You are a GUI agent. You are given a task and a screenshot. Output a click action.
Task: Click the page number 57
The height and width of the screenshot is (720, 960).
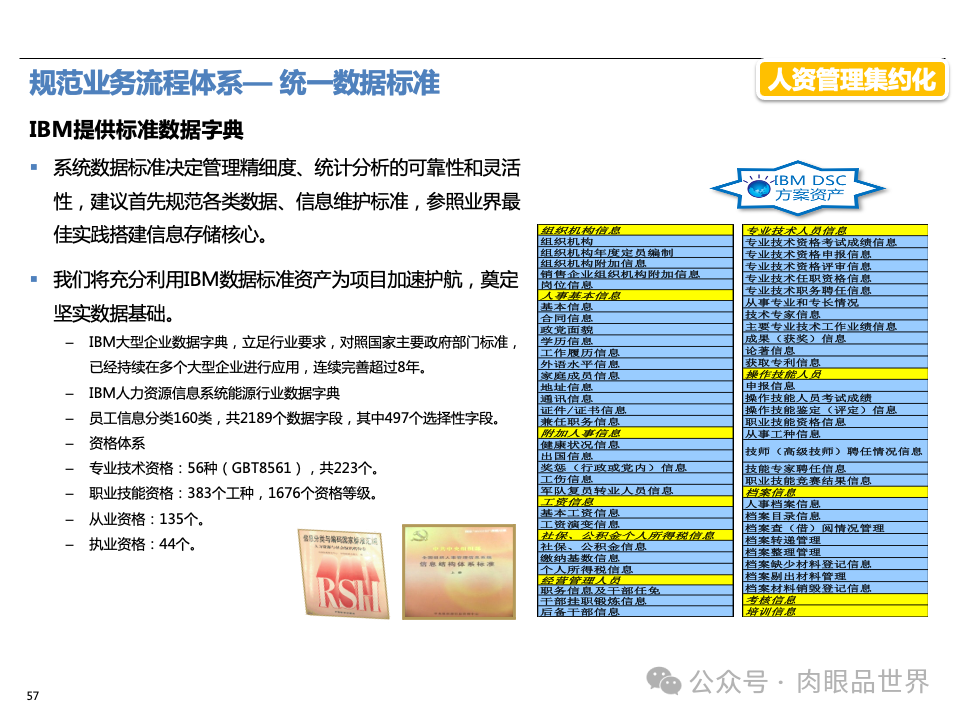tap(32, 696)
